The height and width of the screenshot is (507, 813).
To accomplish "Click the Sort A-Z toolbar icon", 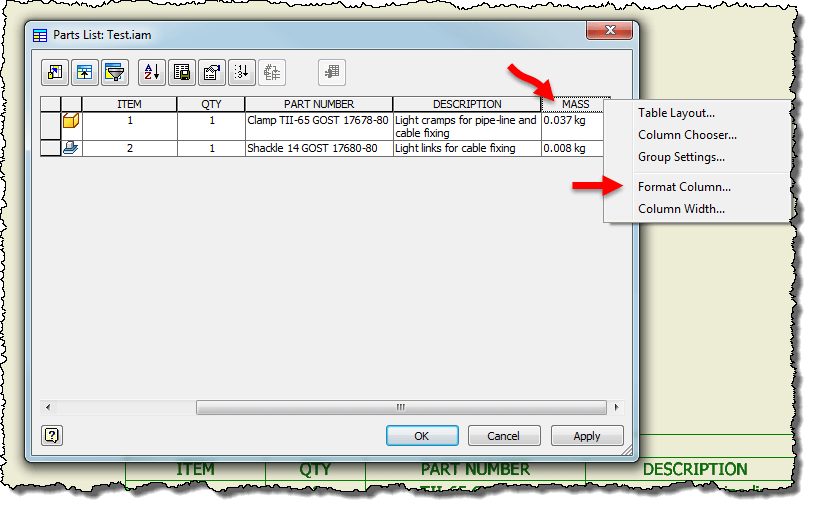I will (151, 72).
